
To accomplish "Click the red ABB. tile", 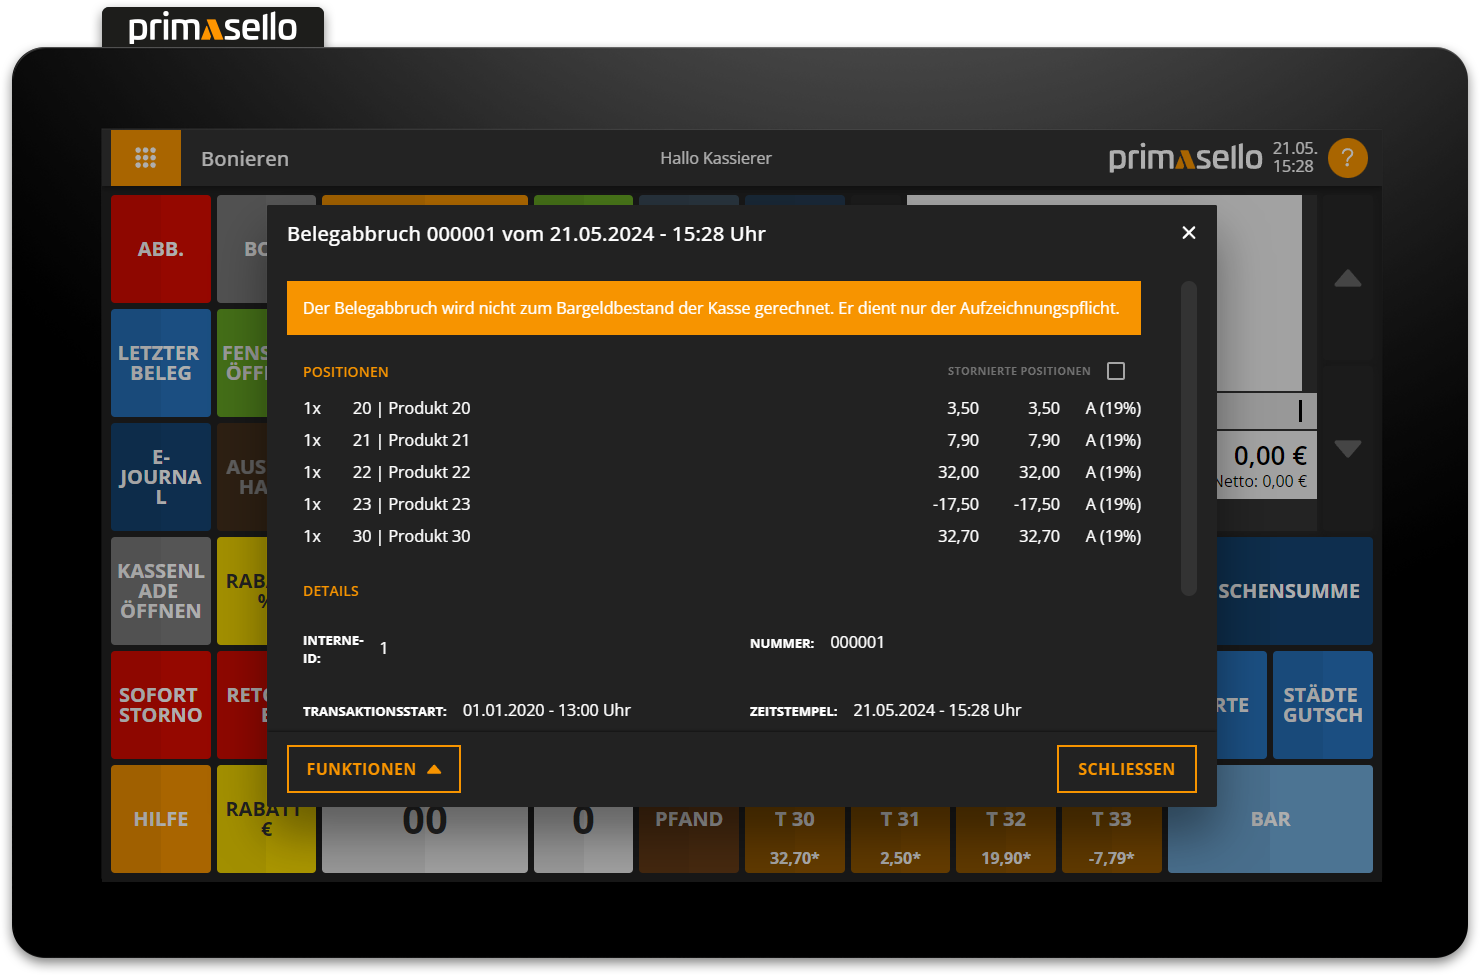I will (161, 249).
